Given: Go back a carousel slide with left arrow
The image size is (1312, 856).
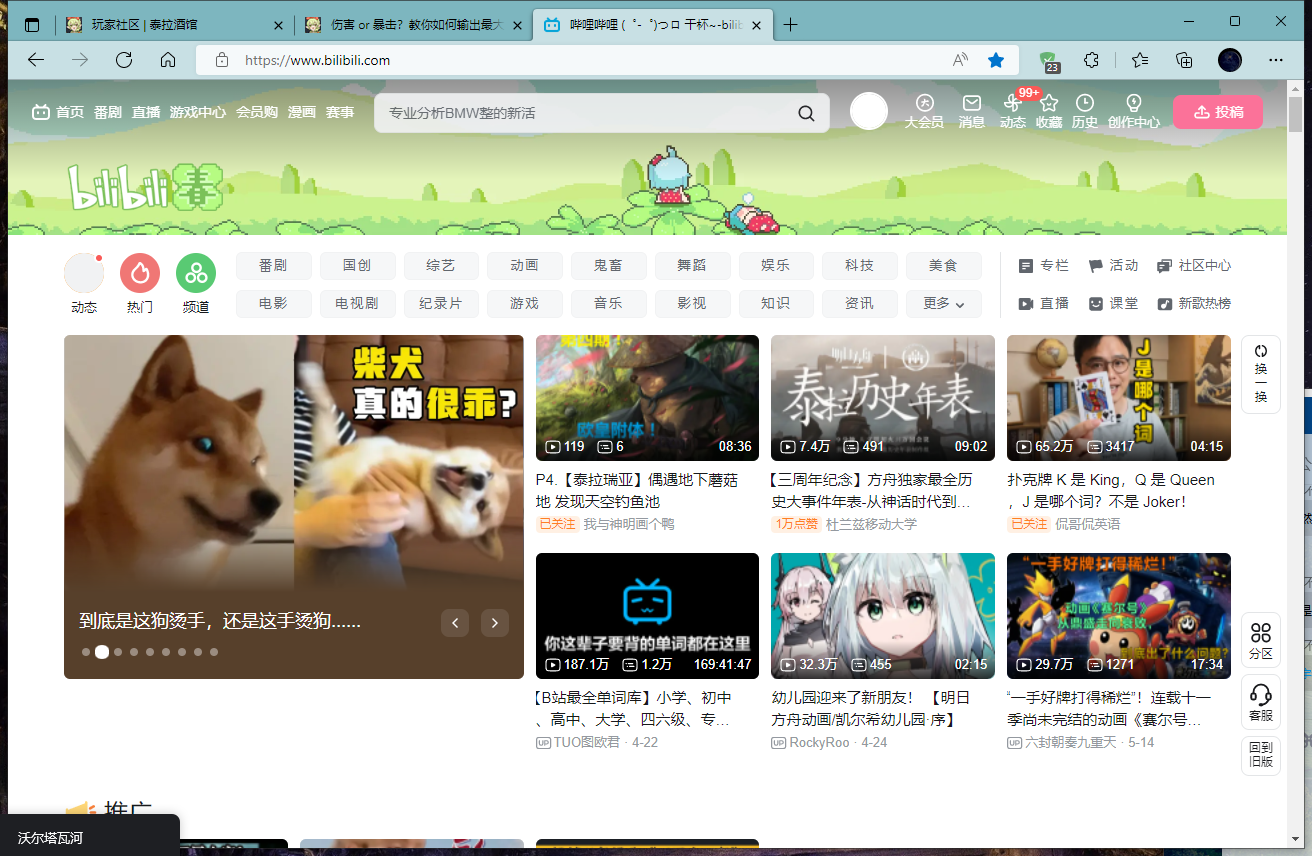Looking at the screenshot, I should (x=455, y=622).
